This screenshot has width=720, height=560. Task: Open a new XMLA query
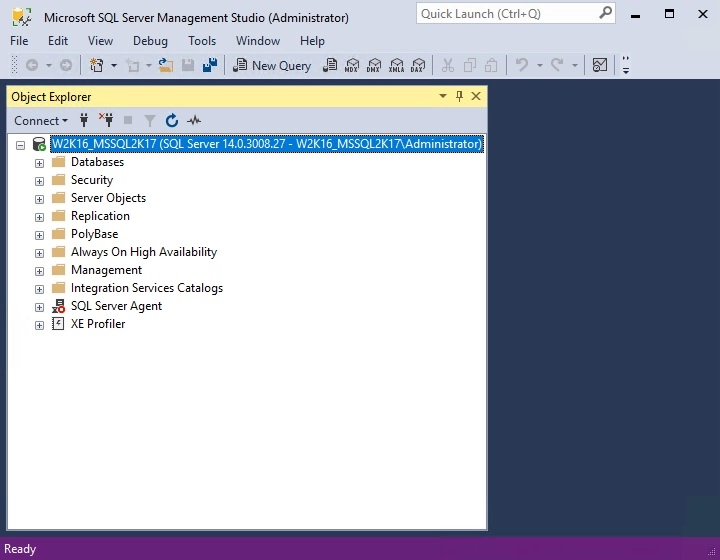(396, 66)
